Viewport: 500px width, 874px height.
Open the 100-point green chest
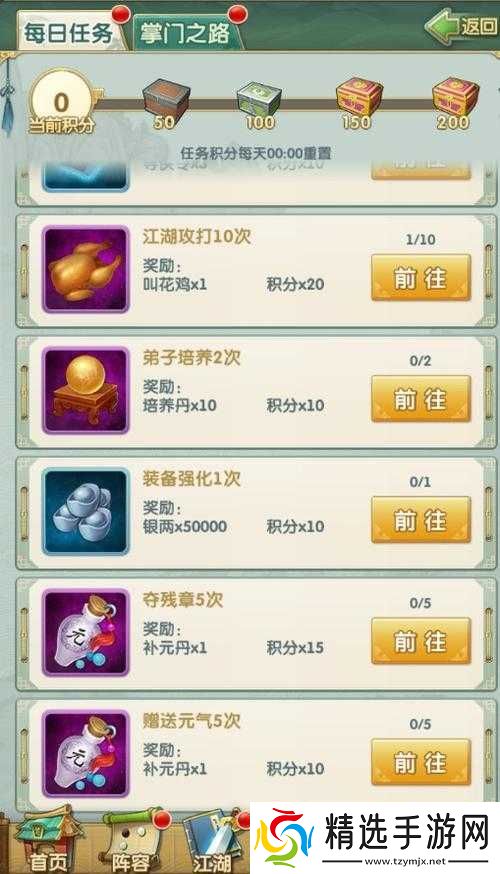(259, 103)
